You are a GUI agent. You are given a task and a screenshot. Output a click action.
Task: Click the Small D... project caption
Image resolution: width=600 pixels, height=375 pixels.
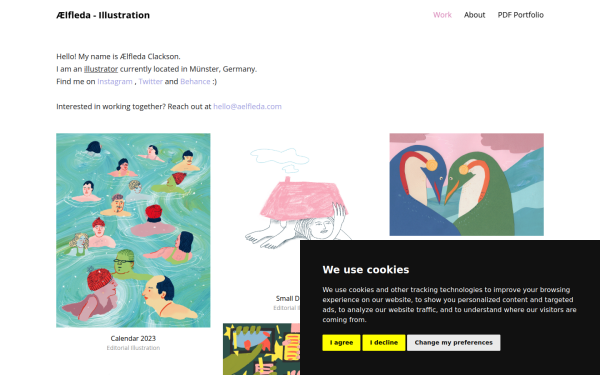pyautogui.click(x=288, y=298)
